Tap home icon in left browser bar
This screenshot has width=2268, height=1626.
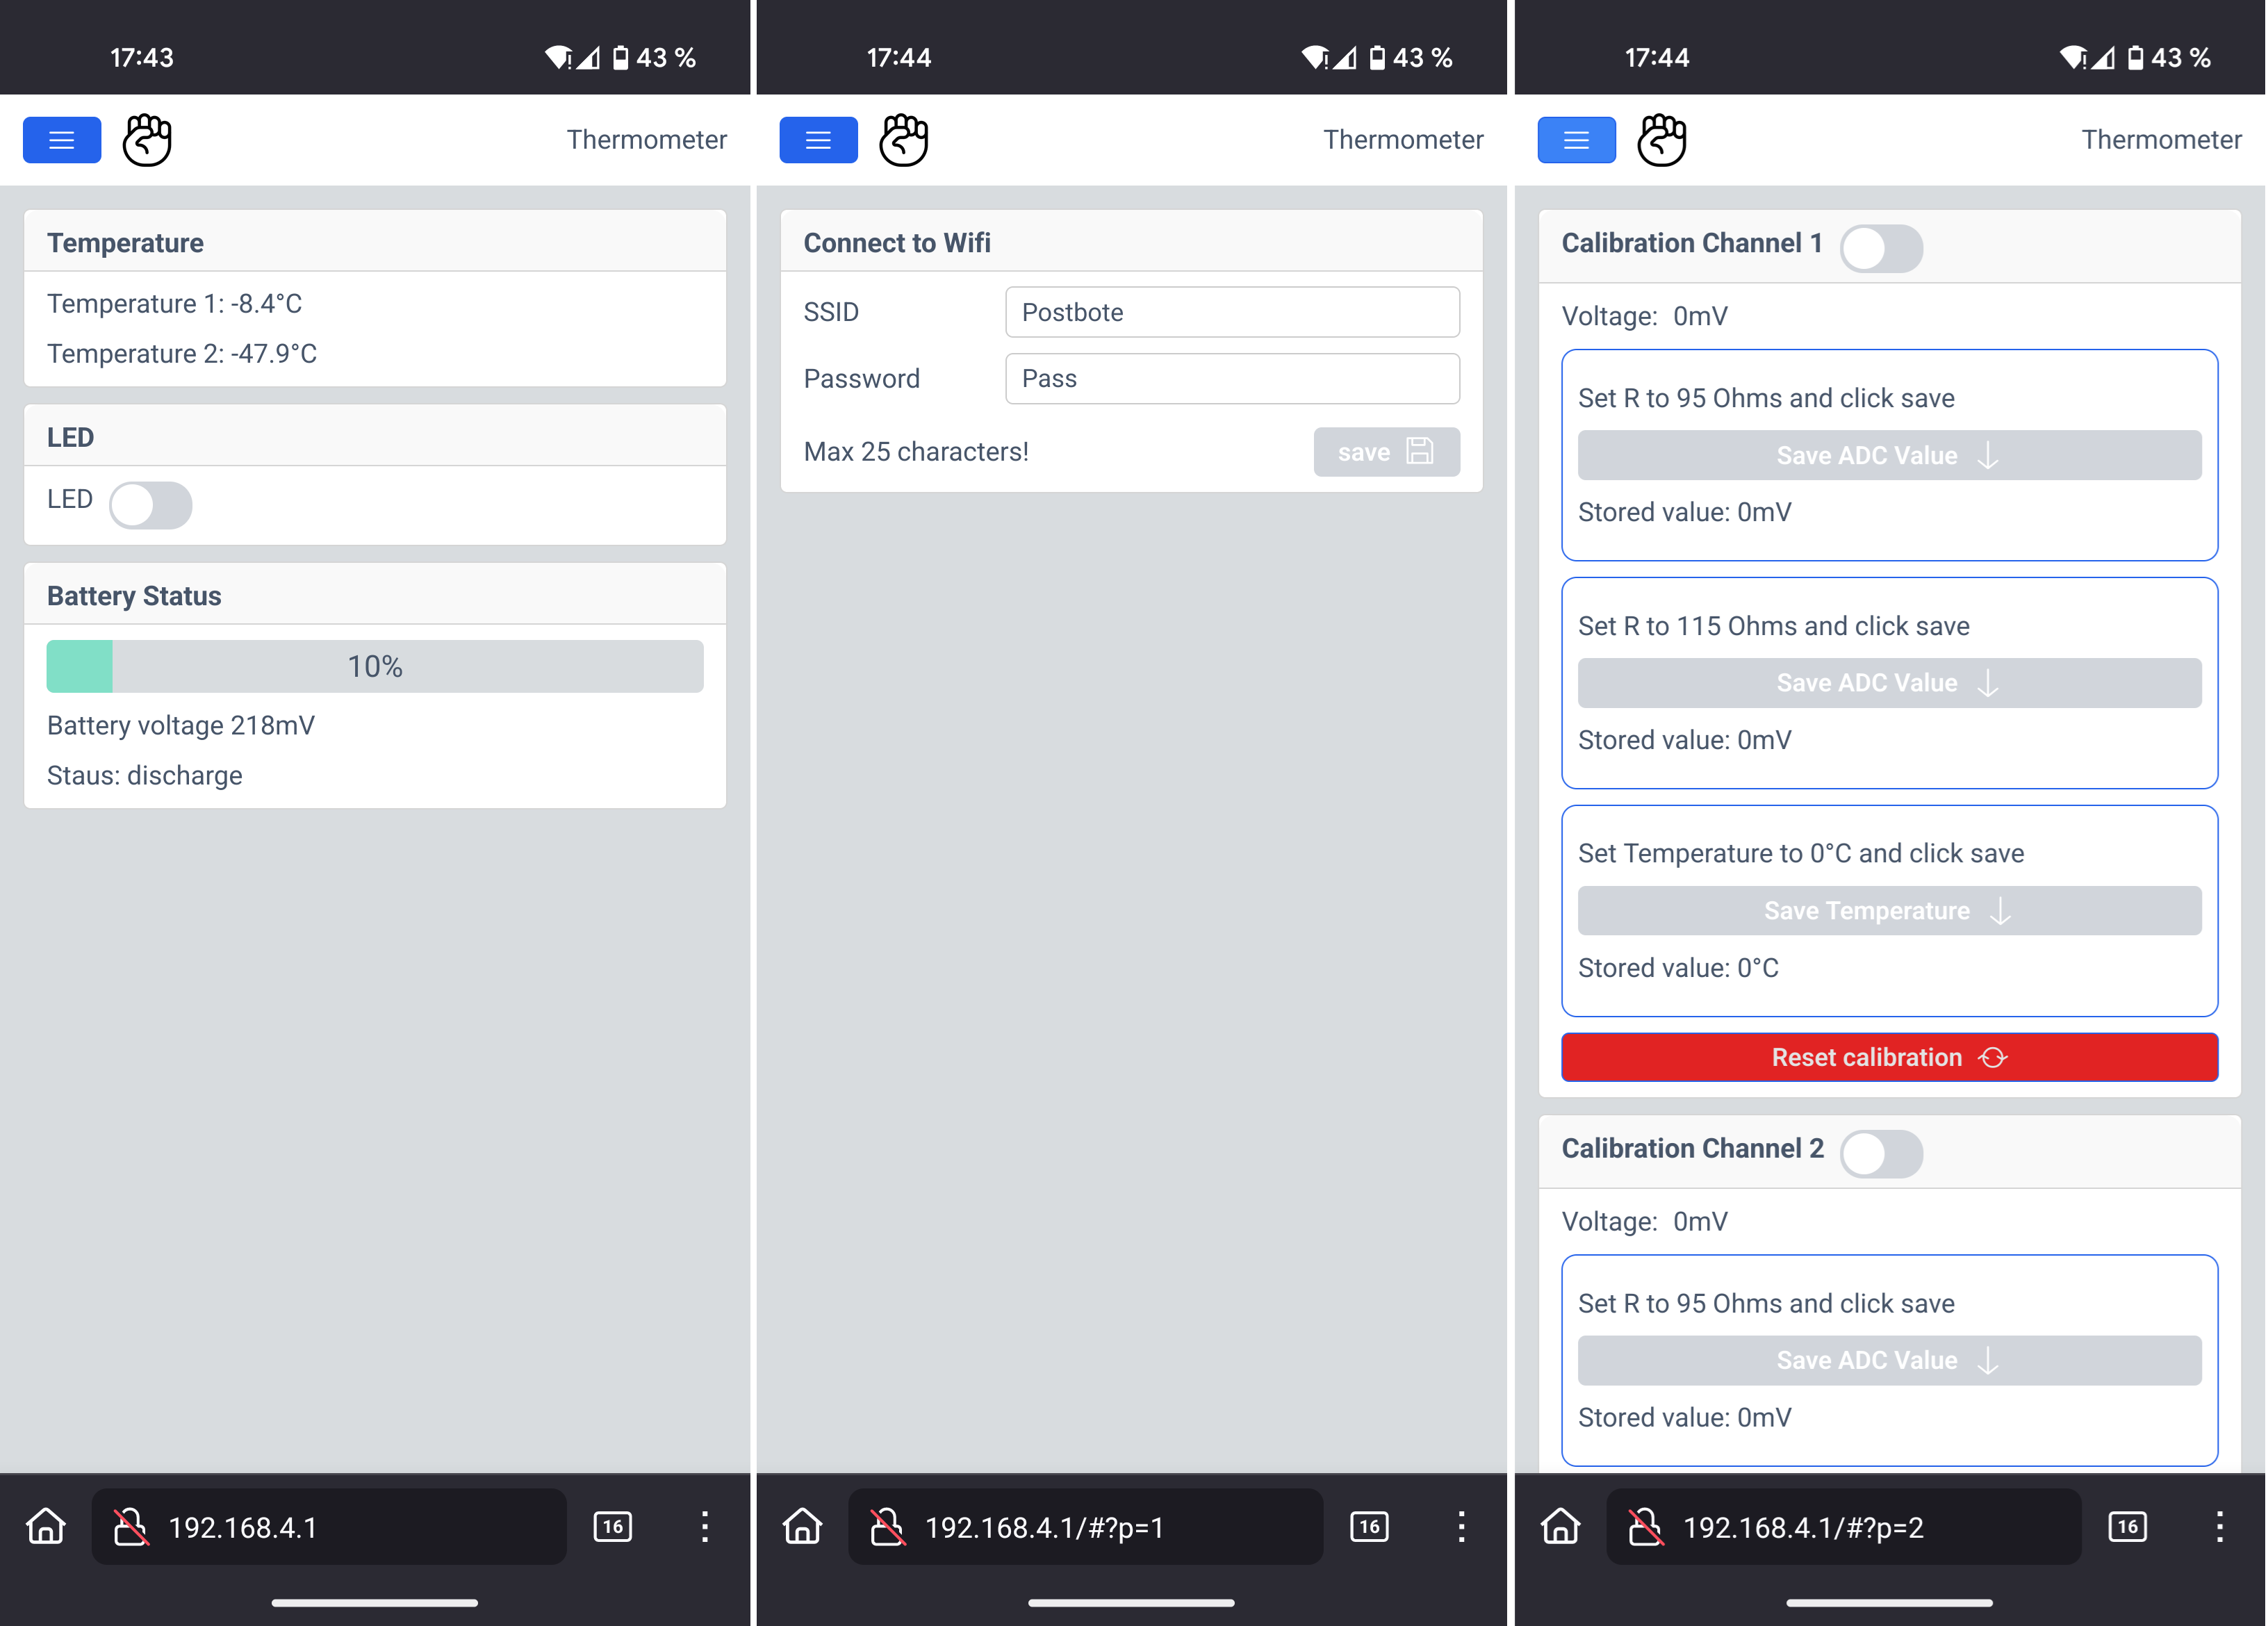click(x=46, y=1526)
